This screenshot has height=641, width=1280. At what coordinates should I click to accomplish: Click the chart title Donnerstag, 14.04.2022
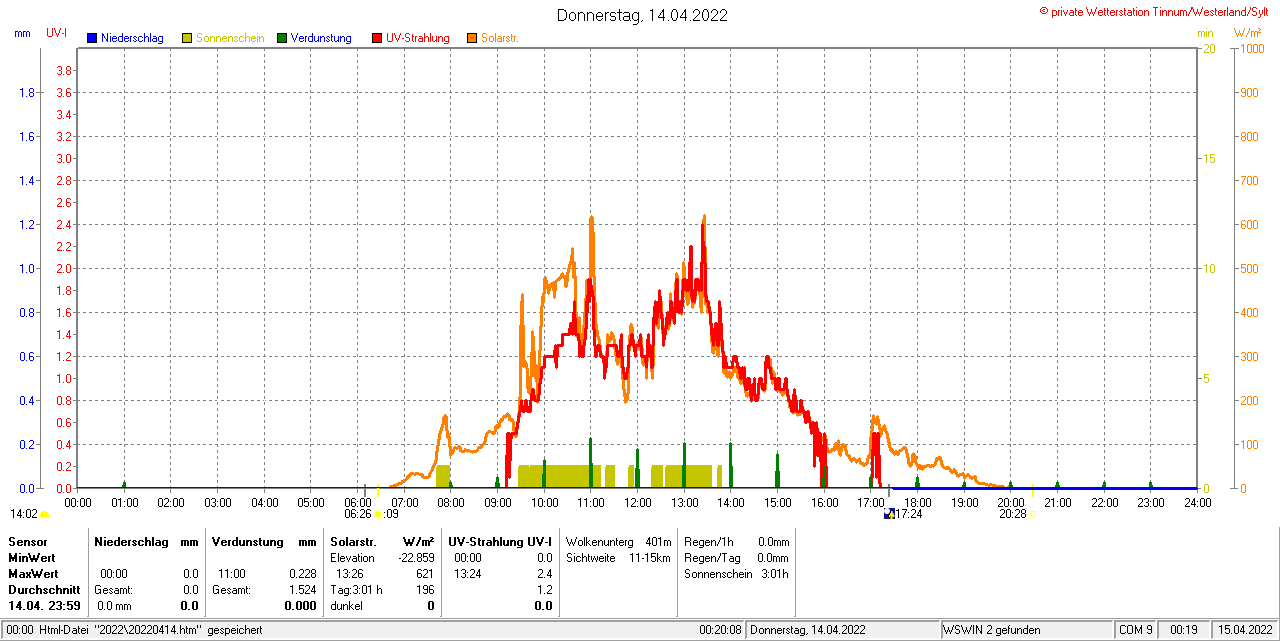642,15
